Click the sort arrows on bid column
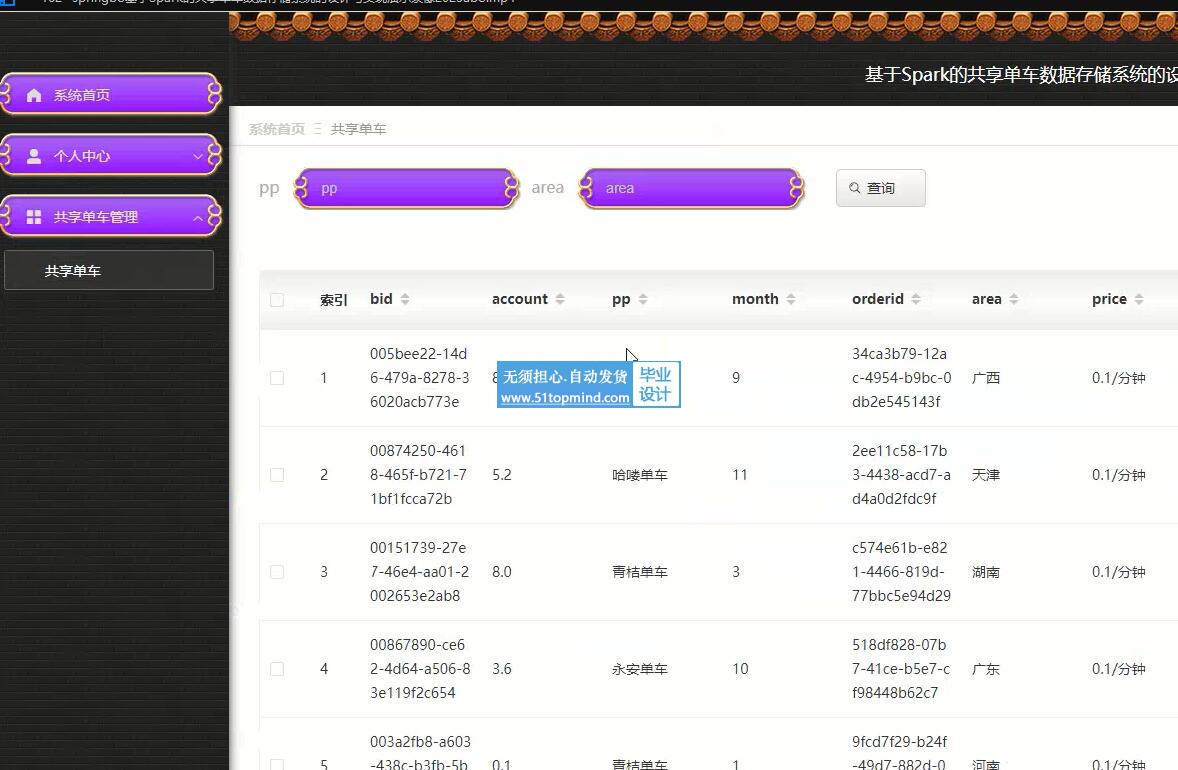Screen dimensions: 1178x770 point(404,299)
